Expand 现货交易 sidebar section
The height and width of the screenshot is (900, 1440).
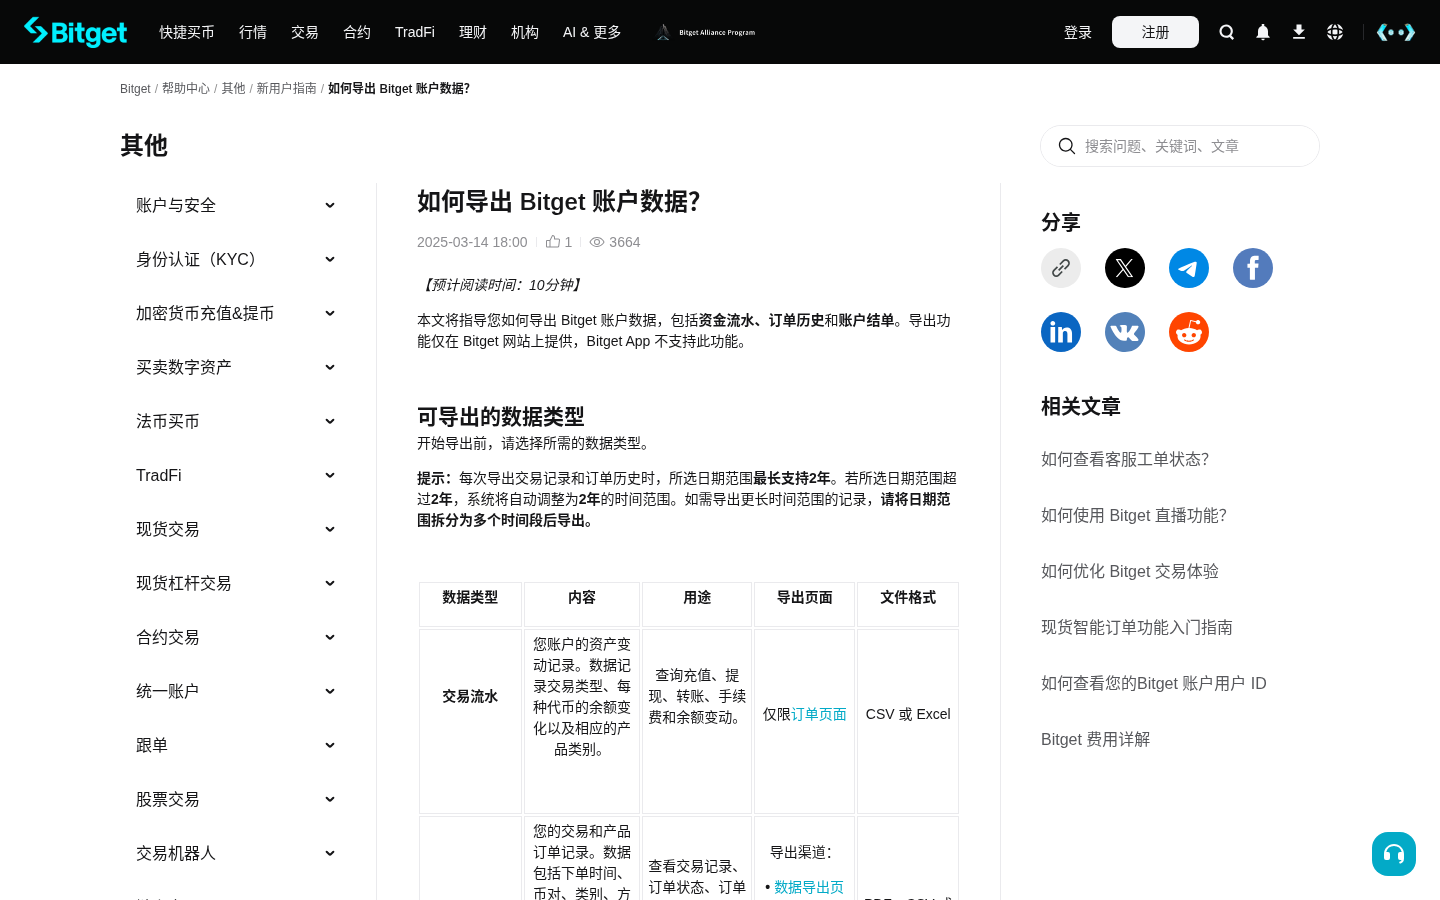click(236, 529)
